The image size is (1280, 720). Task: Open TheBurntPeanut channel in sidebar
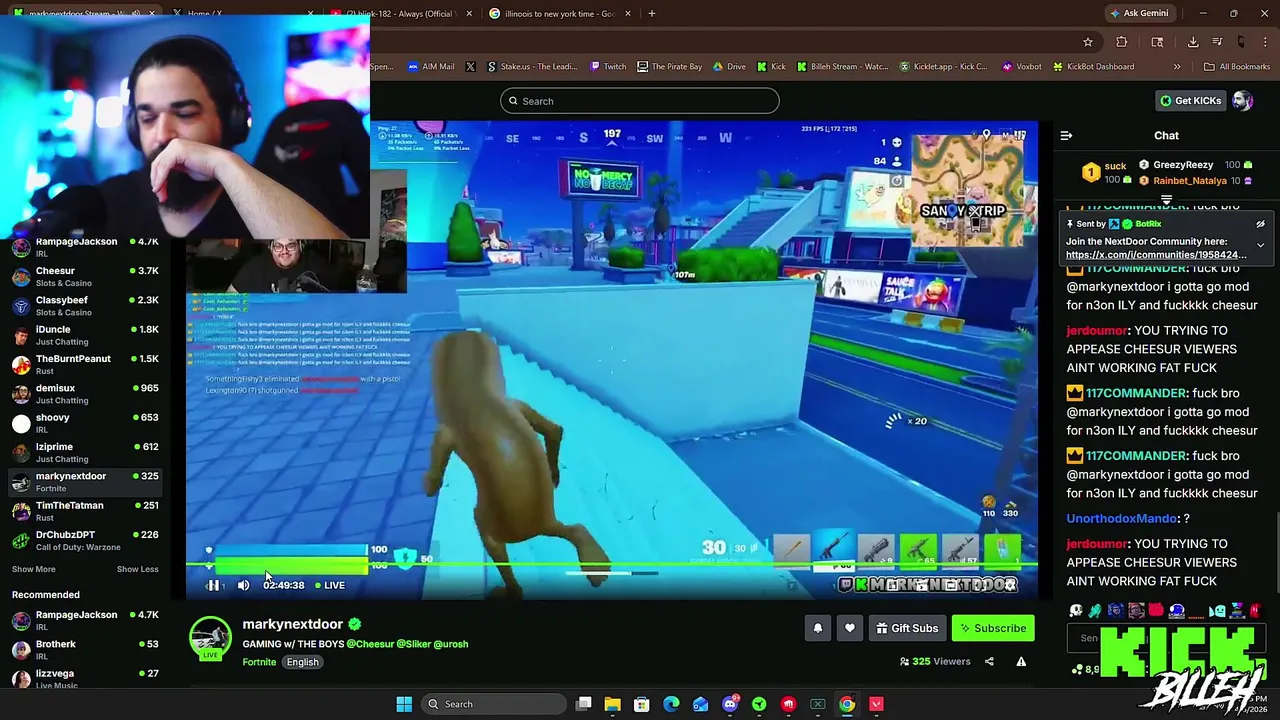85,365
